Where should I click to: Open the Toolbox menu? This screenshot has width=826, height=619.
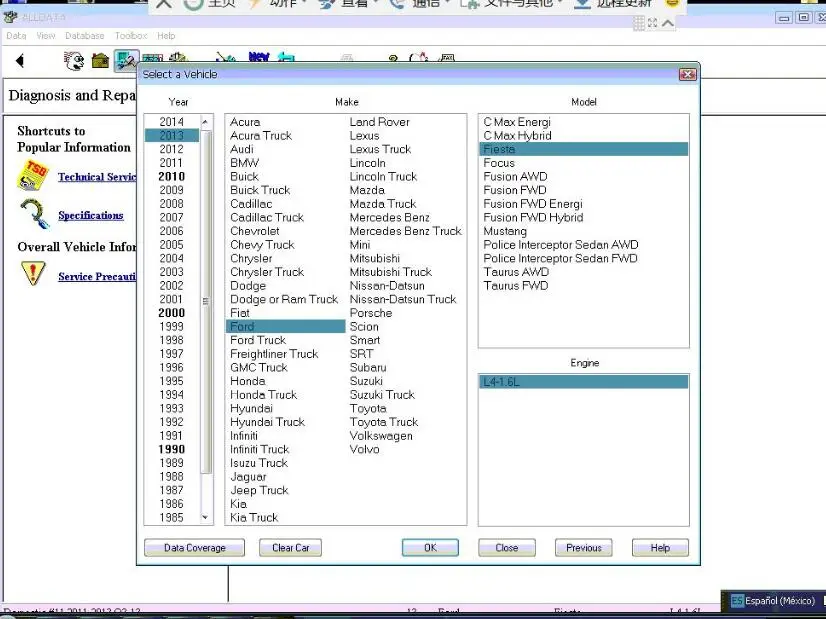tap(131, 35)
